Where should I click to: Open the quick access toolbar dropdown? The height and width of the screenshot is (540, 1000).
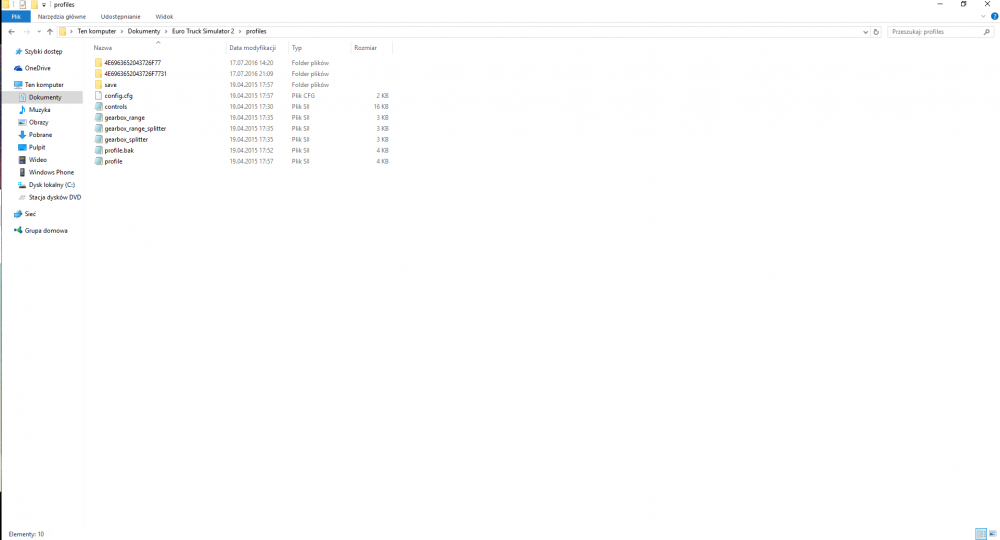[x=44, y=4]
